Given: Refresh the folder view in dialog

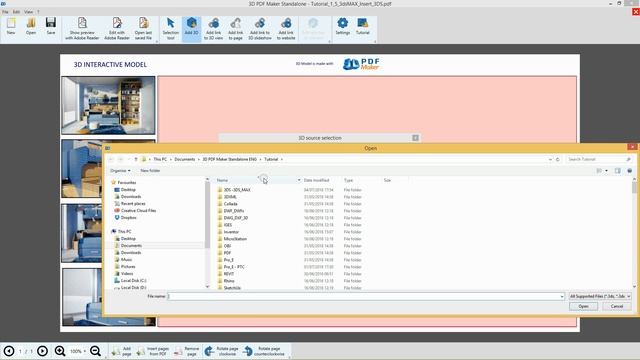Looking at the screenshot, I should click(558, 159).
